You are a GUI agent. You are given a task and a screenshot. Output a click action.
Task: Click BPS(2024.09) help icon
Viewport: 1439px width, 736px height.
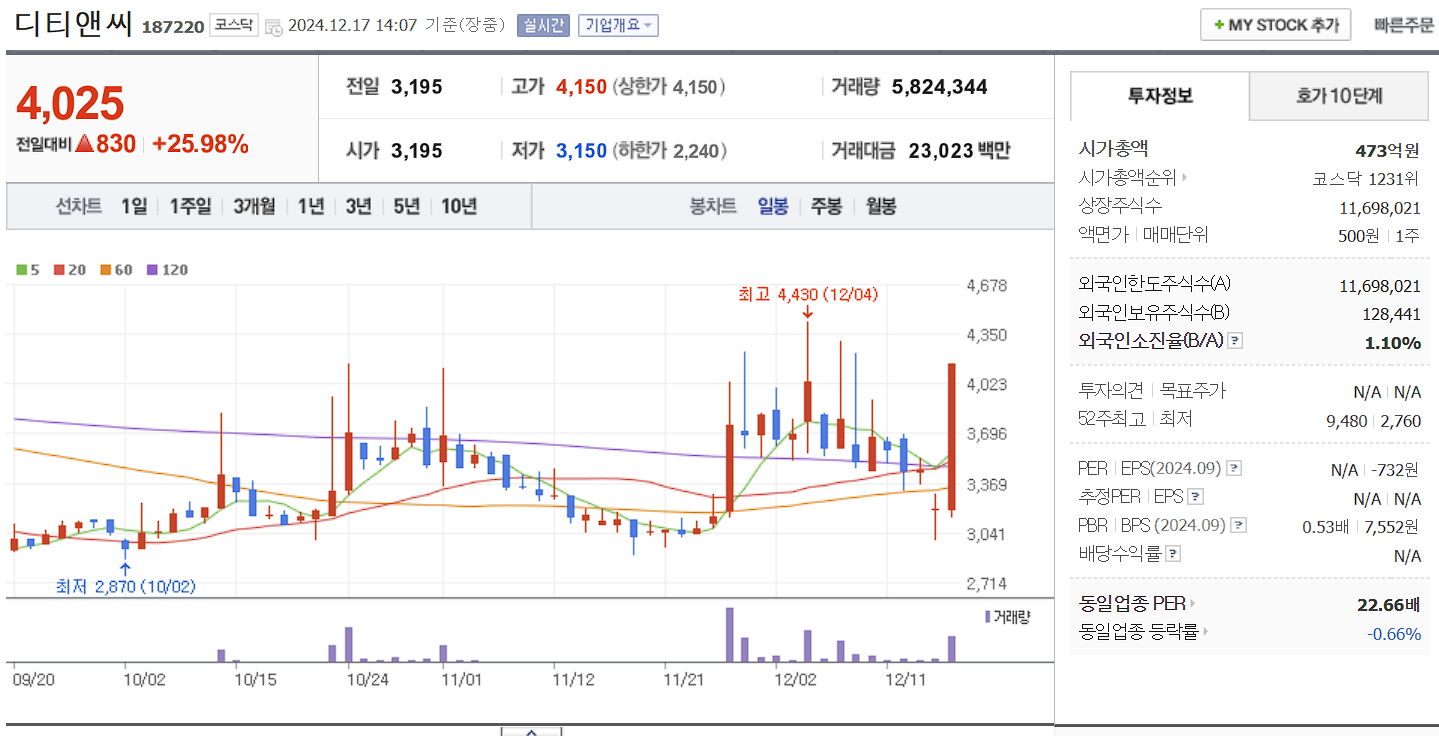tap(1238, 524)
